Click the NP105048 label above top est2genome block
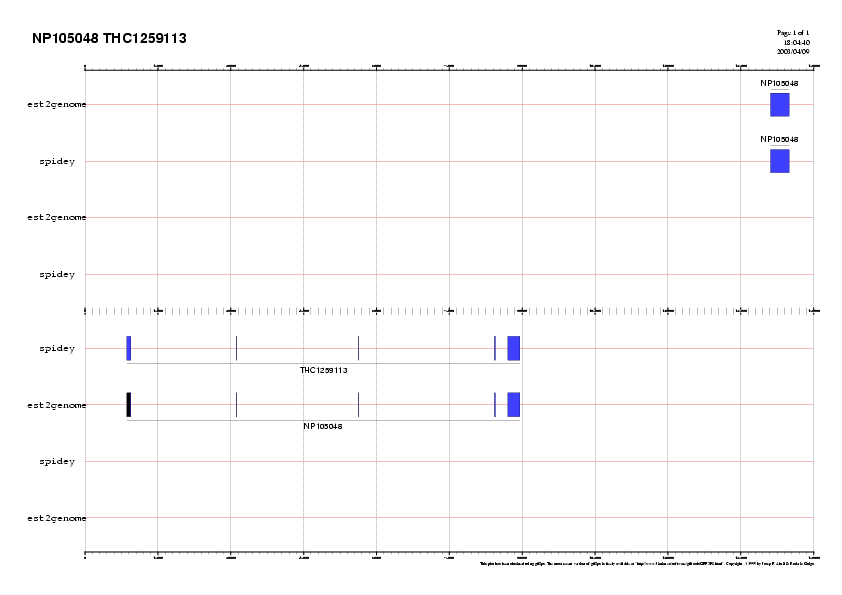The image size is (842, 595). tap(779, 83)
